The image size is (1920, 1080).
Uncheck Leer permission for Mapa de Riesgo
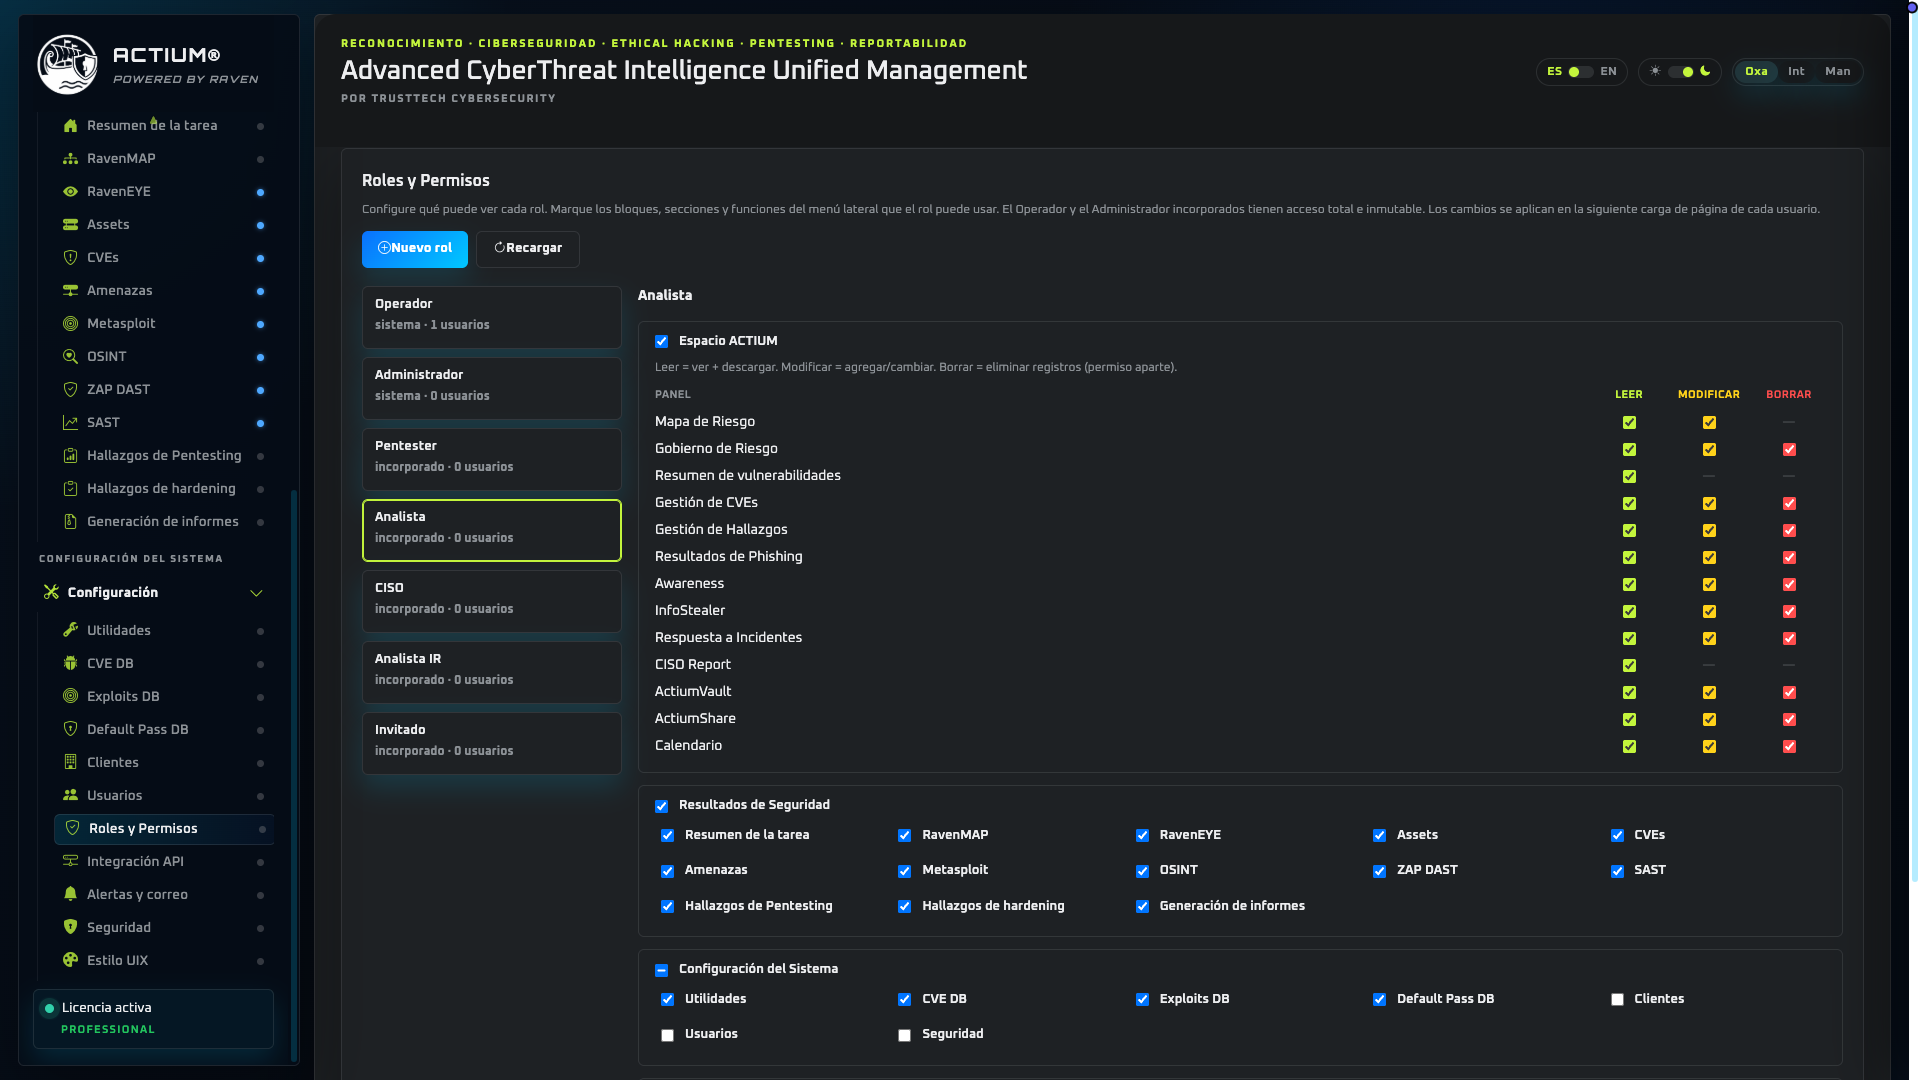click(1629, 423)
